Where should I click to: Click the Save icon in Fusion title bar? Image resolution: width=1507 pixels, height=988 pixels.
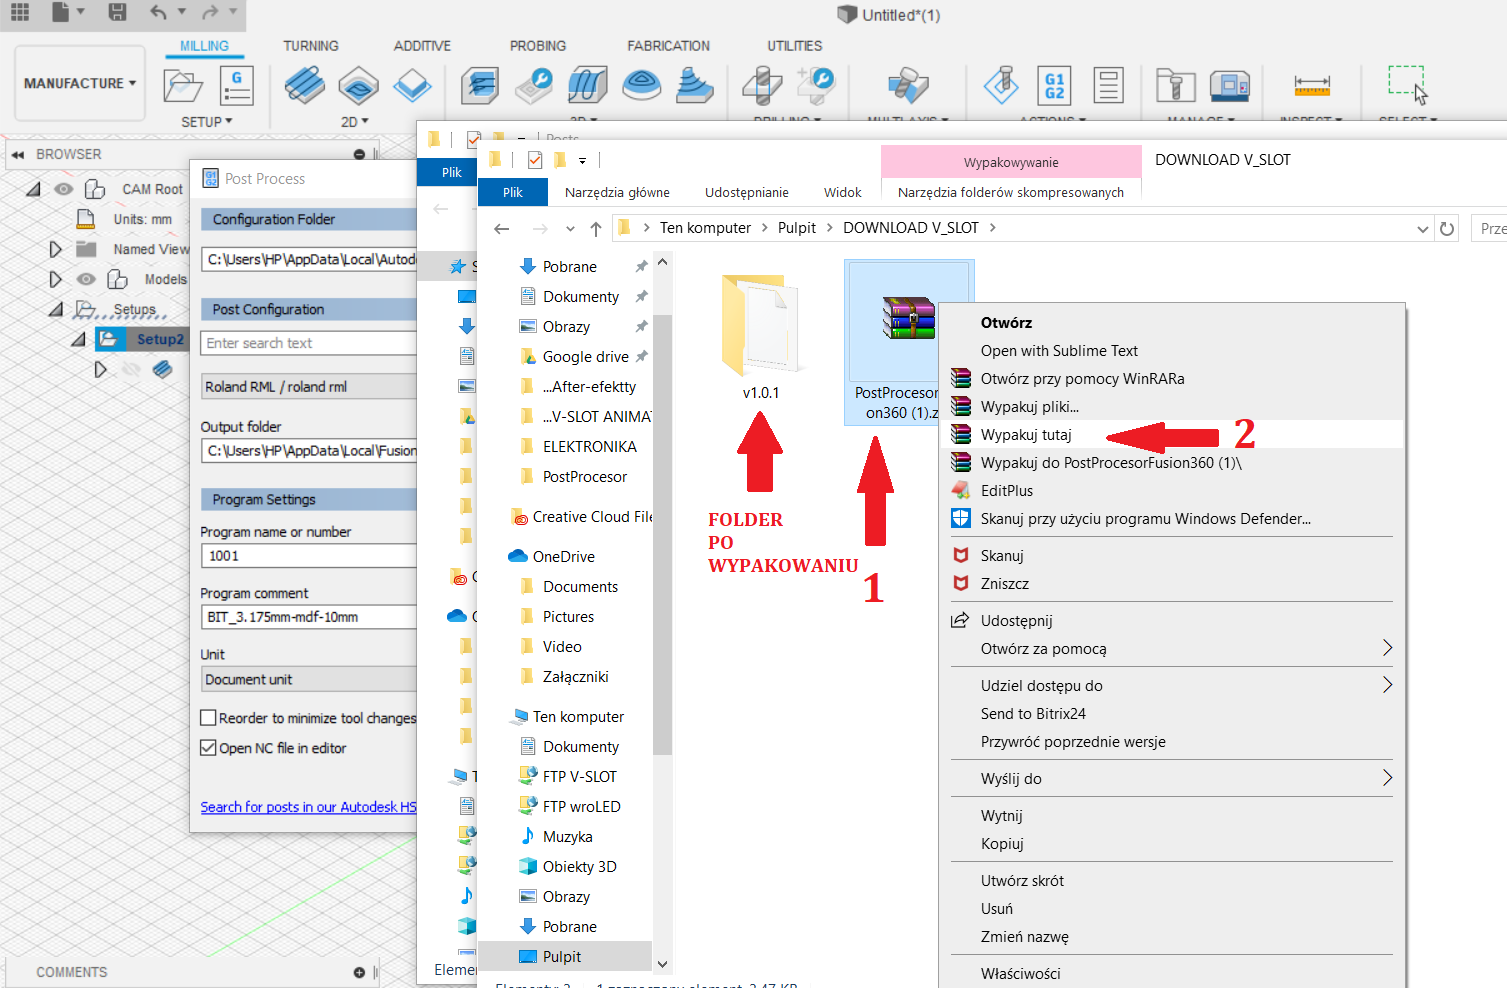click(117, 12)
